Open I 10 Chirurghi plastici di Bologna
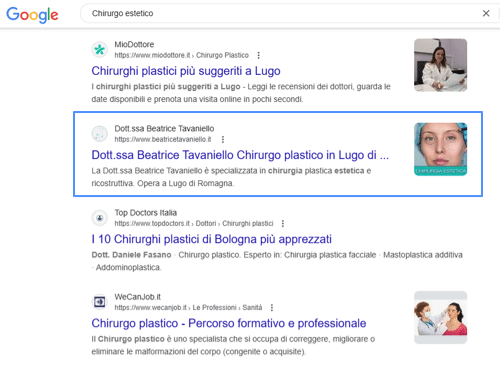 pos(212,239)
